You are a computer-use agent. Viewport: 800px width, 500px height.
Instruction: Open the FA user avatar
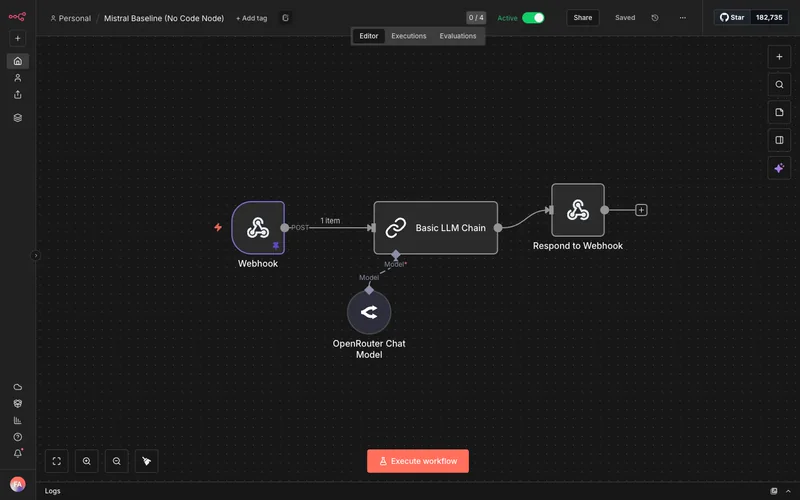tap(18, 484)
